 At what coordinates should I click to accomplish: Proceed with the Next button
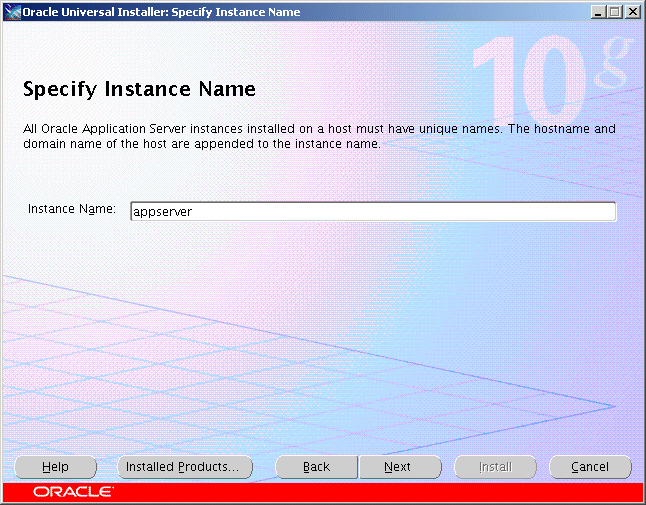click(400, 467)
